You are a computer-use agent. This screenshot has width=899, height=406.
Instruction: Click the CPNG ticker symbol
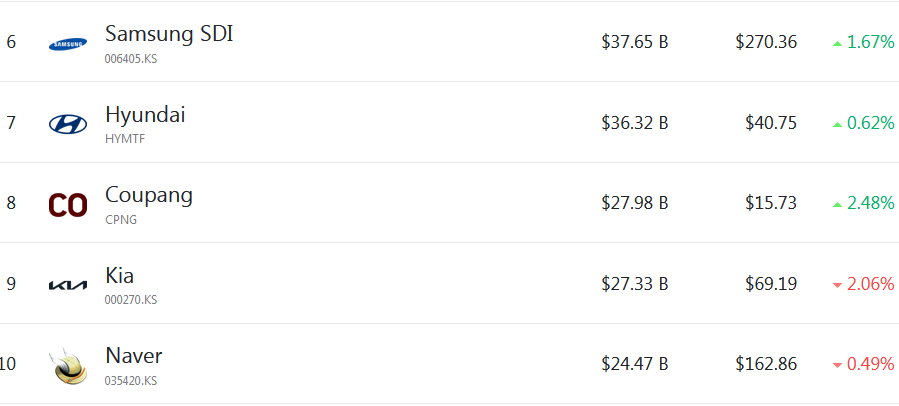121,220
